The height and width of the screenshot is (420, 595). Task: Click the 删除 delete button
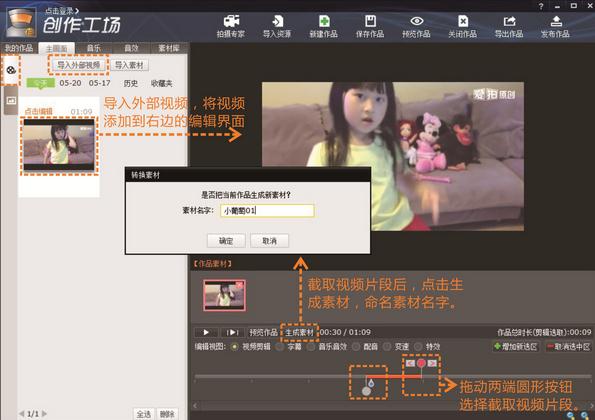[167, 414]
